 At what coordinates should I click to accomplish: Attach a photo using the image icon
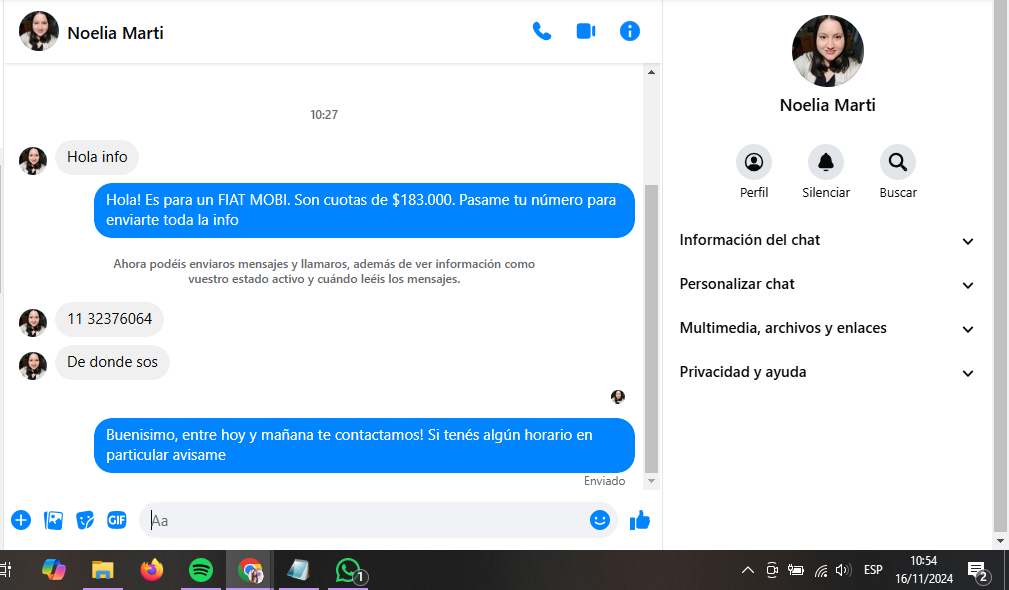53,520
